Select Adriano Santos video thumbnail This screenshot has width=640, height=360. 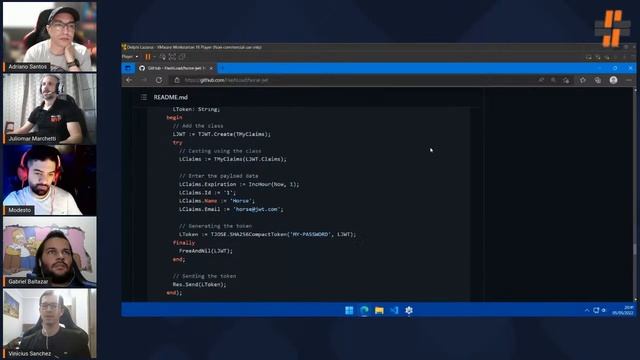coord(50,37)
